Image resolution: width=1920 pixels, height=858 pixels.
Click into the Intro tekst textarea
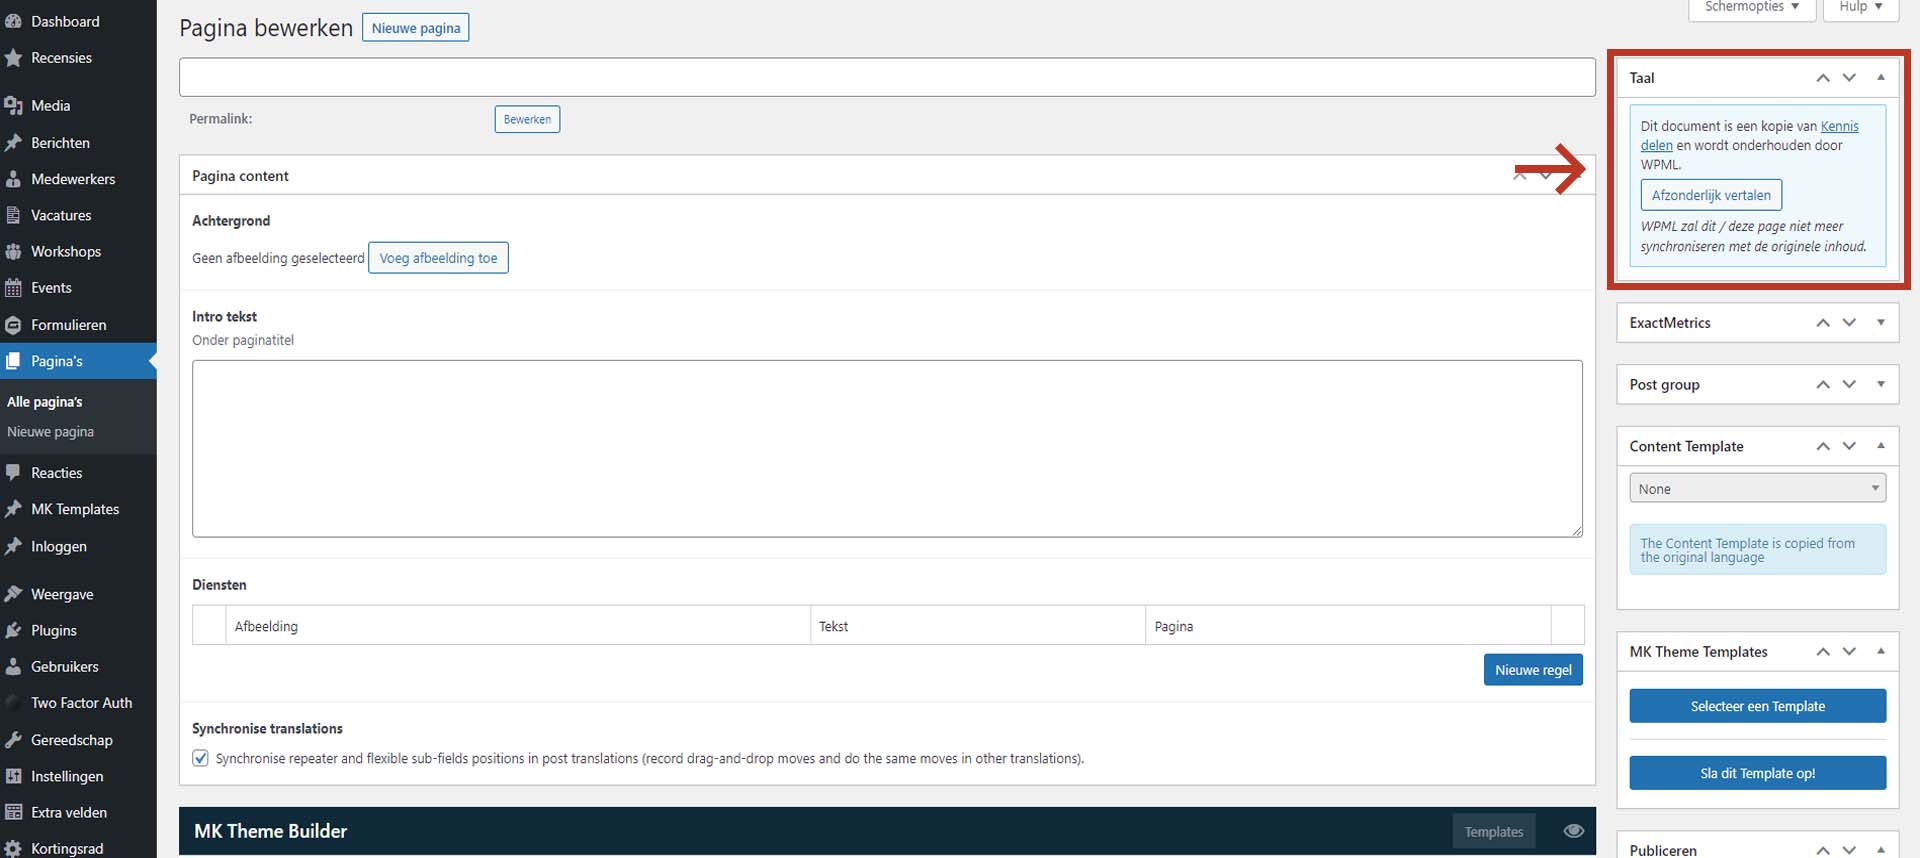887,448
